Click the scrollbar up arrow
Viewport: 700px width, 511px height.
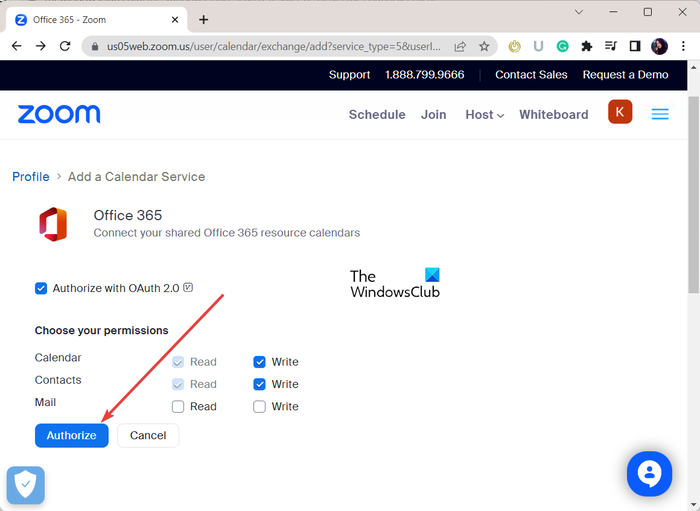tap(693, 68)
